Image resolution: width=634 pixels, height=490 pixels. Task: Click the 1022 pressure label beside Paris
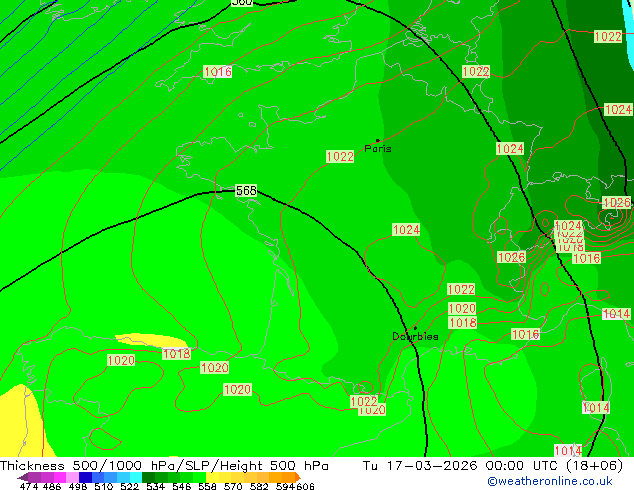tap(340, 156)
